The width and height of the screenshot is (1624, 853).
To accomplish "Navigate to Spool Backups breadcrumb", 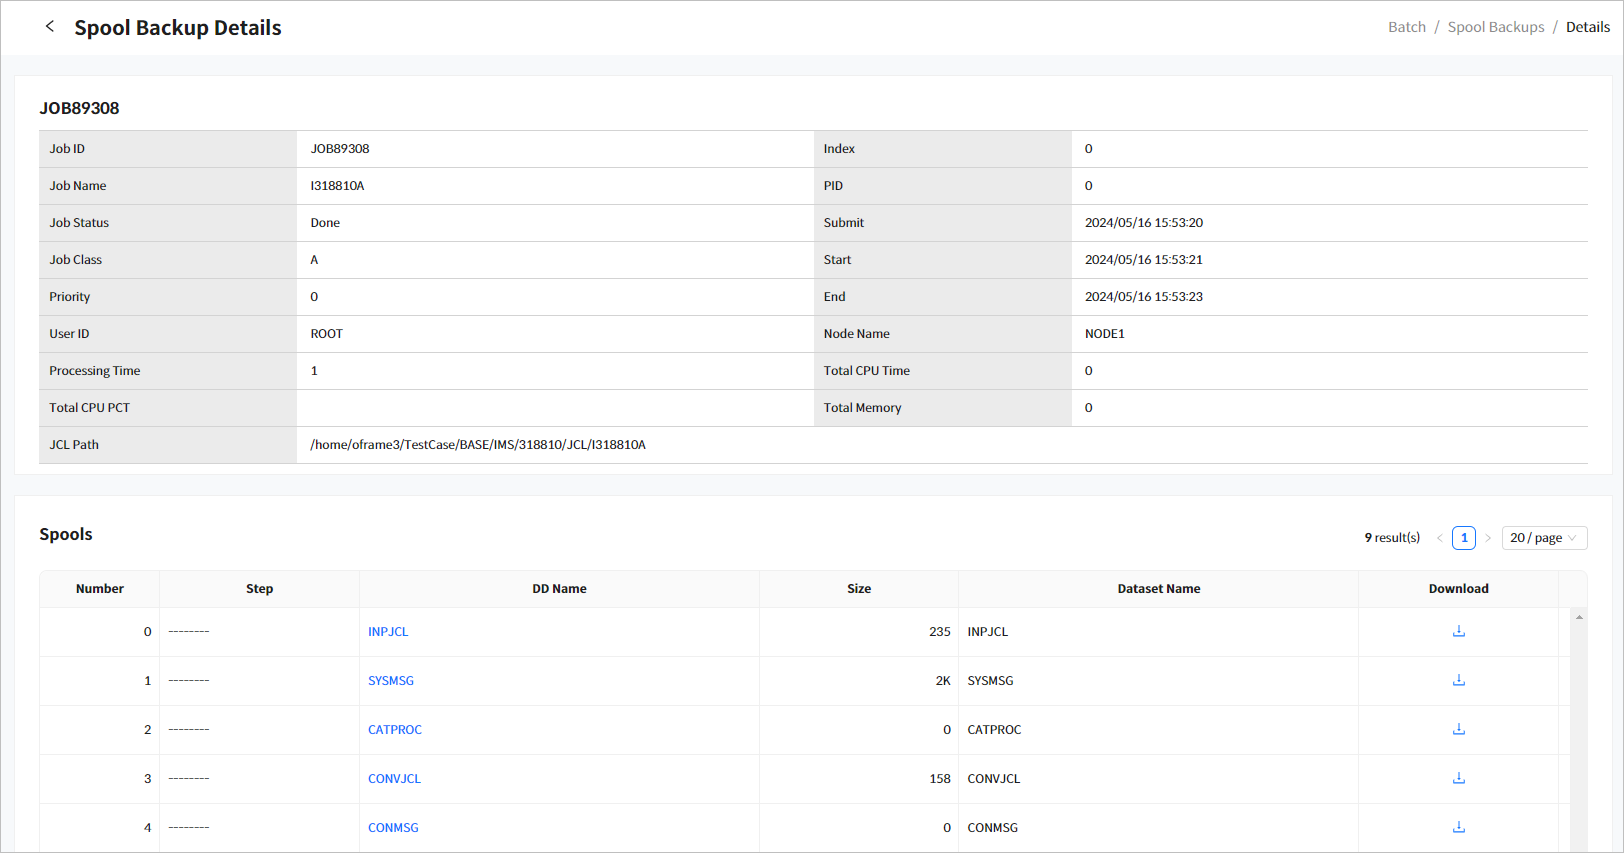I will [1495, 27].
